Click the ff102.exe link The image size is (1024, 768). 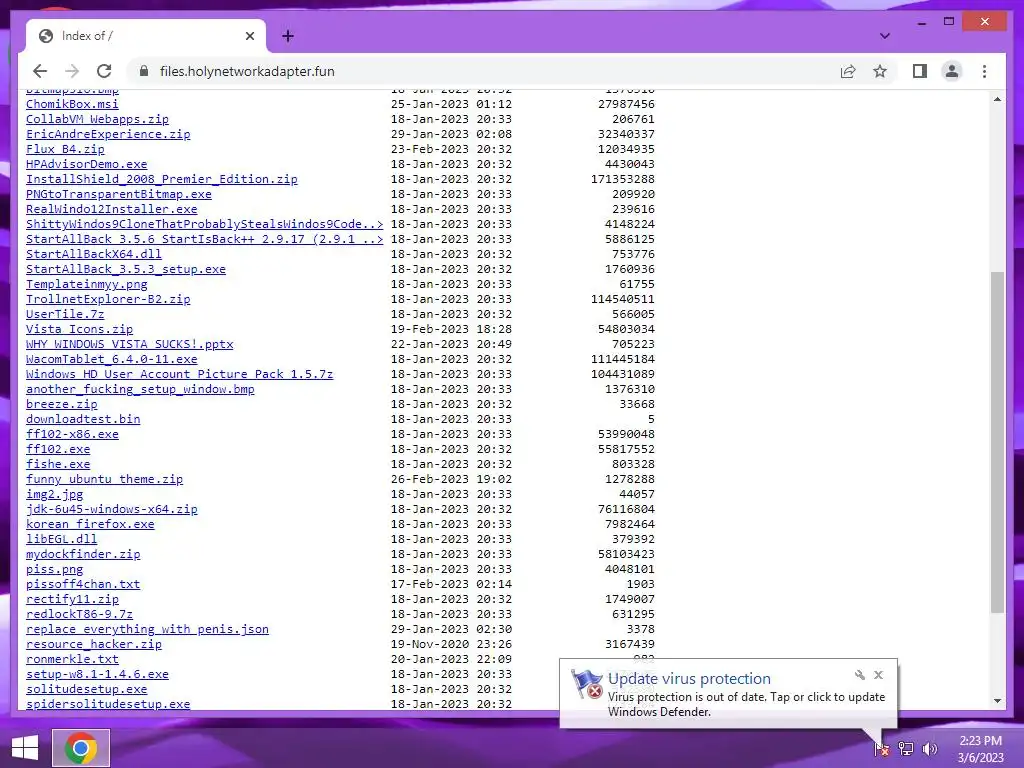click(57, 449)
